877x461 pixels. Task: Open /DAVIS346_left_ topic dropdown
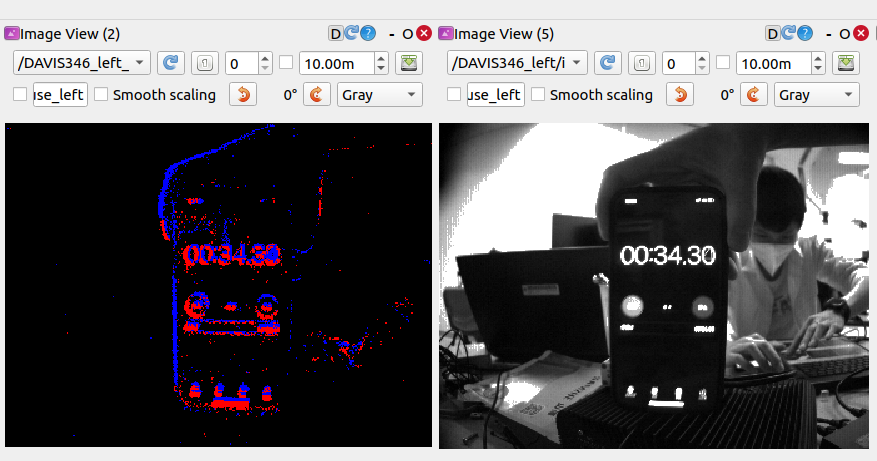pos(82,63)
